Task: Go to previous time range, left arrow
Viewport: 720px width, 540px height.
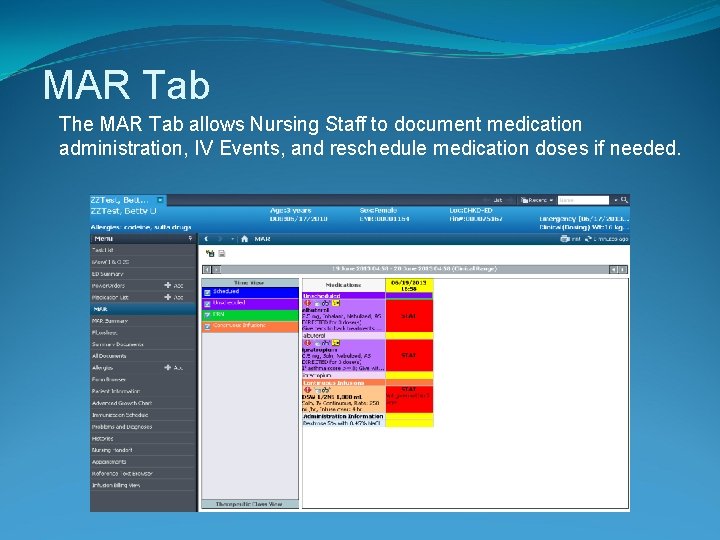Action: tap(207, 270)
